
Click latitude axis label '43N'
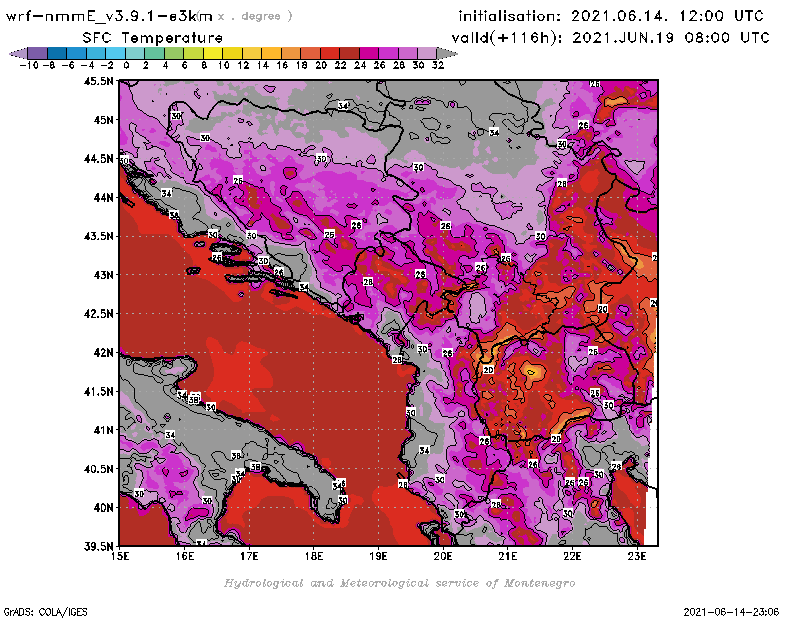(103, 275)
